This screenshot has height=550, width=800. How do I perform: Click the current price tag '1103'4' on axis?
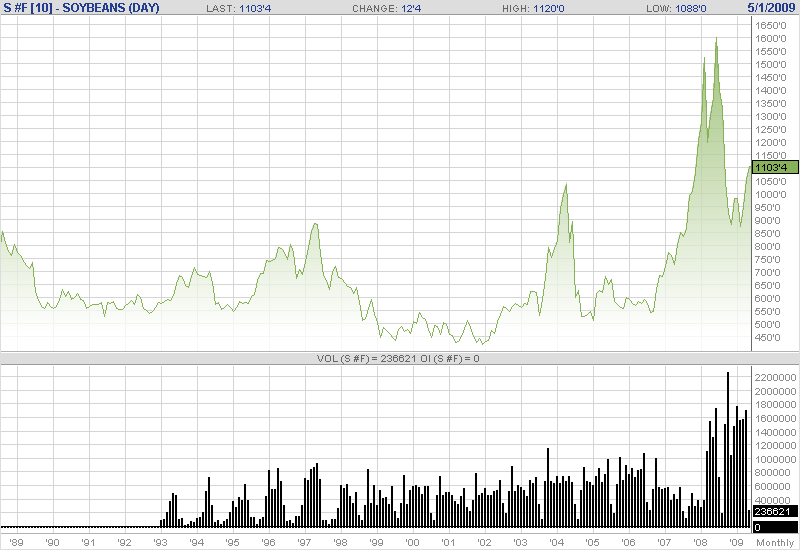pos(775,167)
